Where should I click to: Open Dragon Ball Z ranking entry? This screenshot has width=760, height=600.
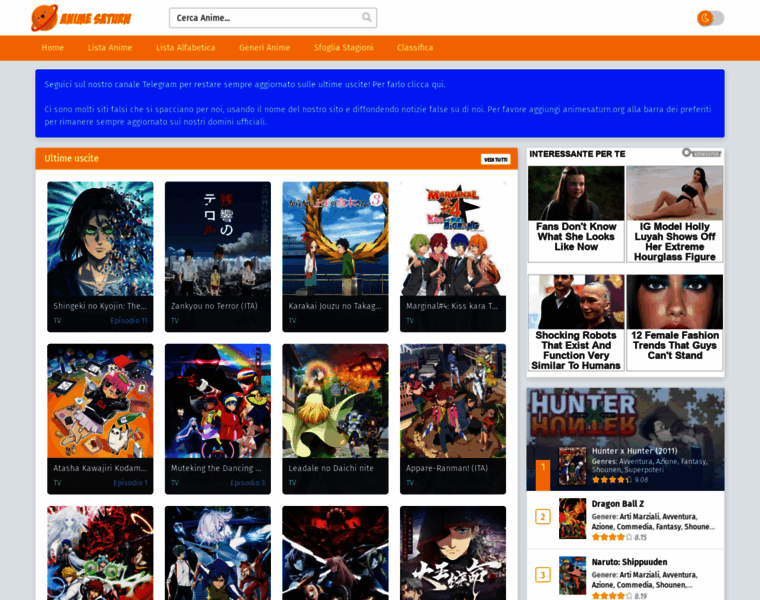click(x=625, y=520)
